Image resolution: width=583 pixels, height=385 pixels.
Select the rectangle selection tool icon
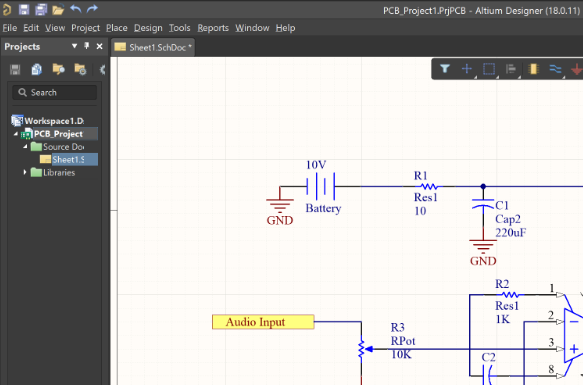click(489, 69)
